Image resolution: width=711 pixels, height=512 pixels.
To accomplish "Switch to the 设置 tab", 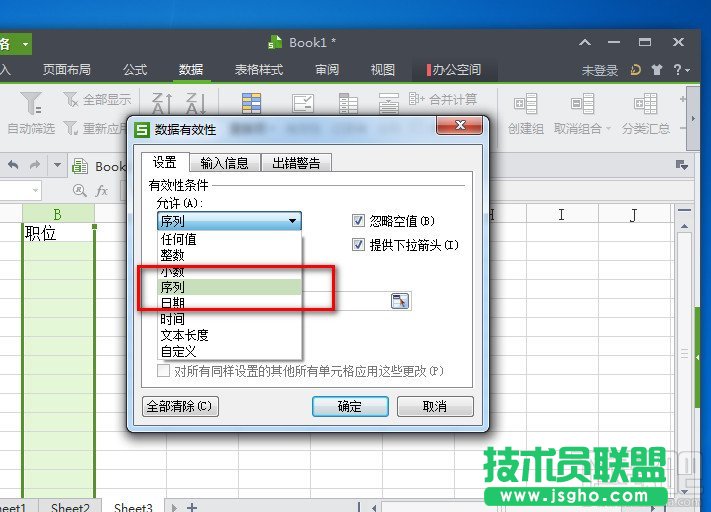I will (x=165, y=162).
